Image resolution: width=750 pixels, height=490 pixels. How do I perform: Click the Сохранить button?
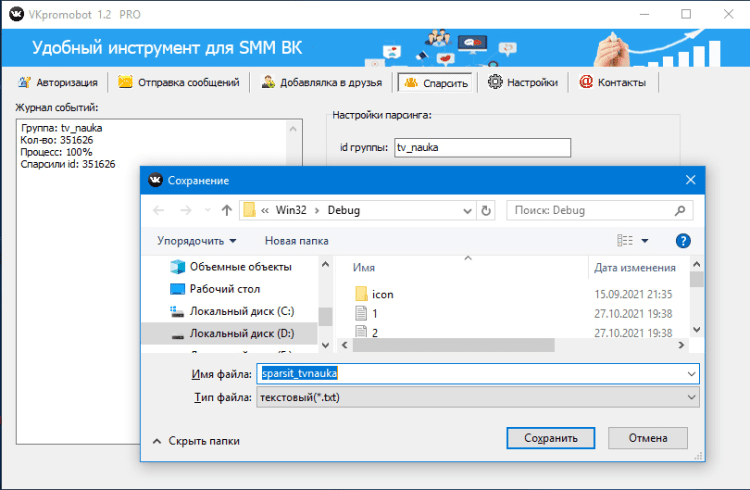coord(551,438)
